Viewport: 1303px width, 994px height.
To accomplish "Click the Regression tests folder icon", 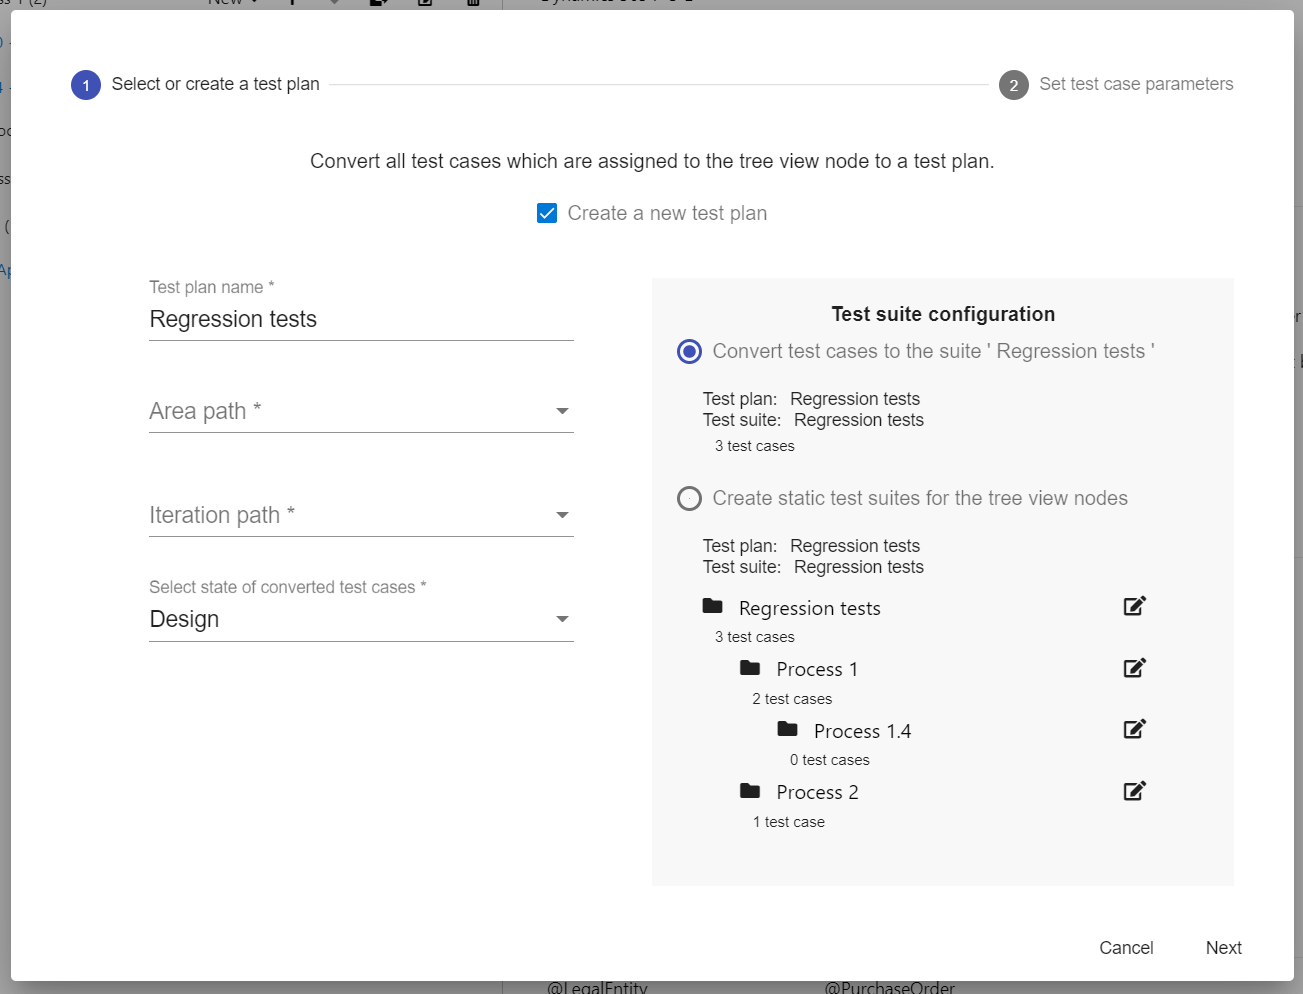I will click(713, 606).
